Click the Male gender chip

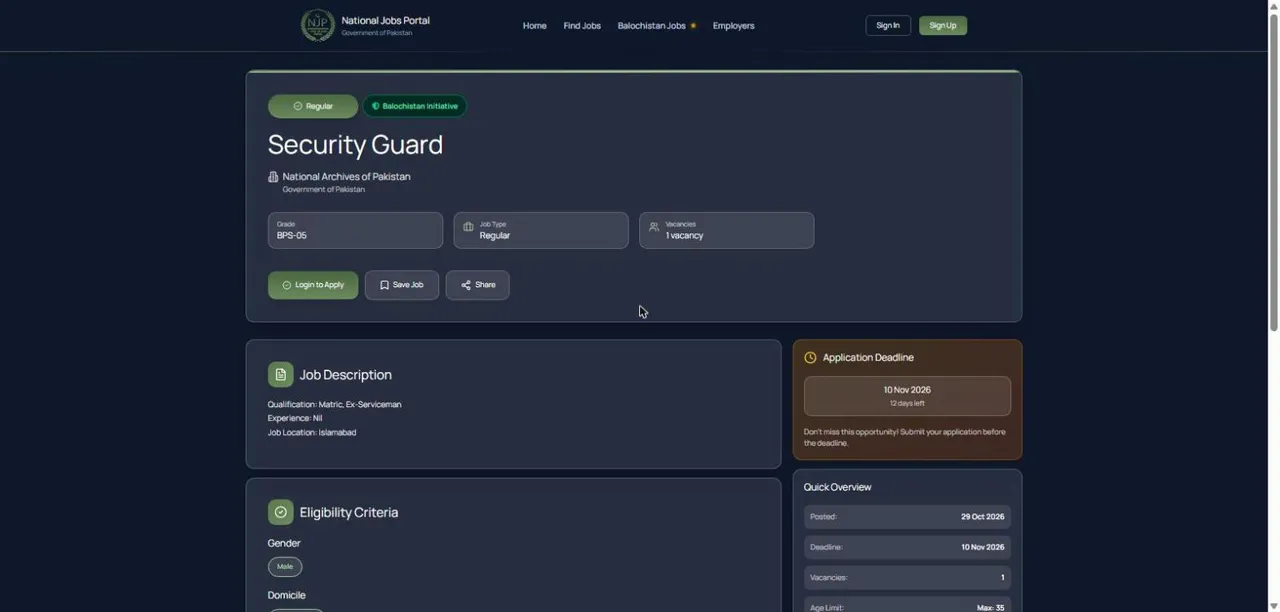pos(285,567)
